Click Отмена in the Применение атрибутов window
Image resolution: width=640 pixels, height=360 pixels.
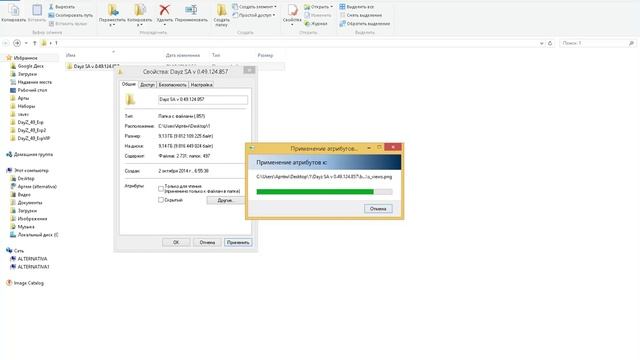[378, 209]
